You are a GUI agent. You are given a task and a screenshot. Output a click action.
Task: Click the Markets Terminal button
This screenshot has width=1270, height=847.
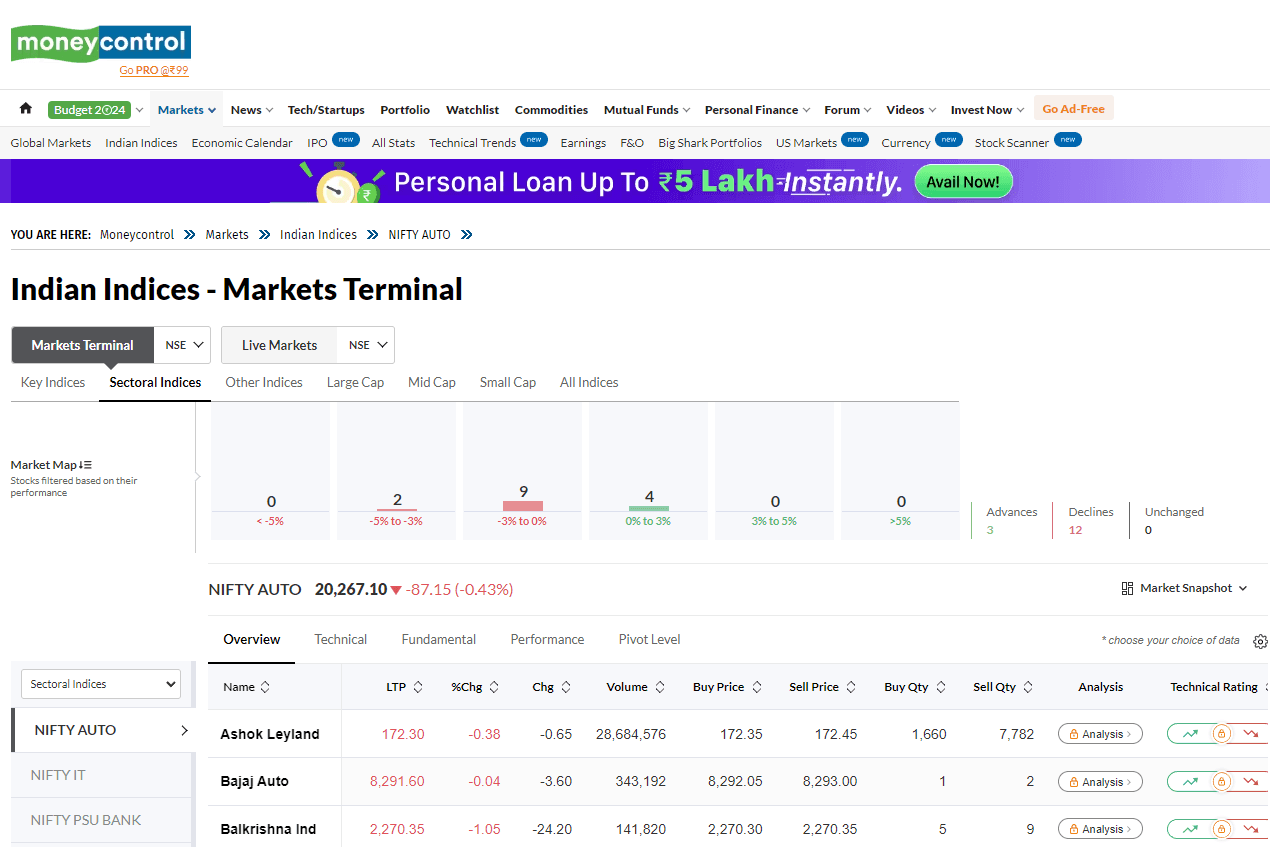click(82, 345)
